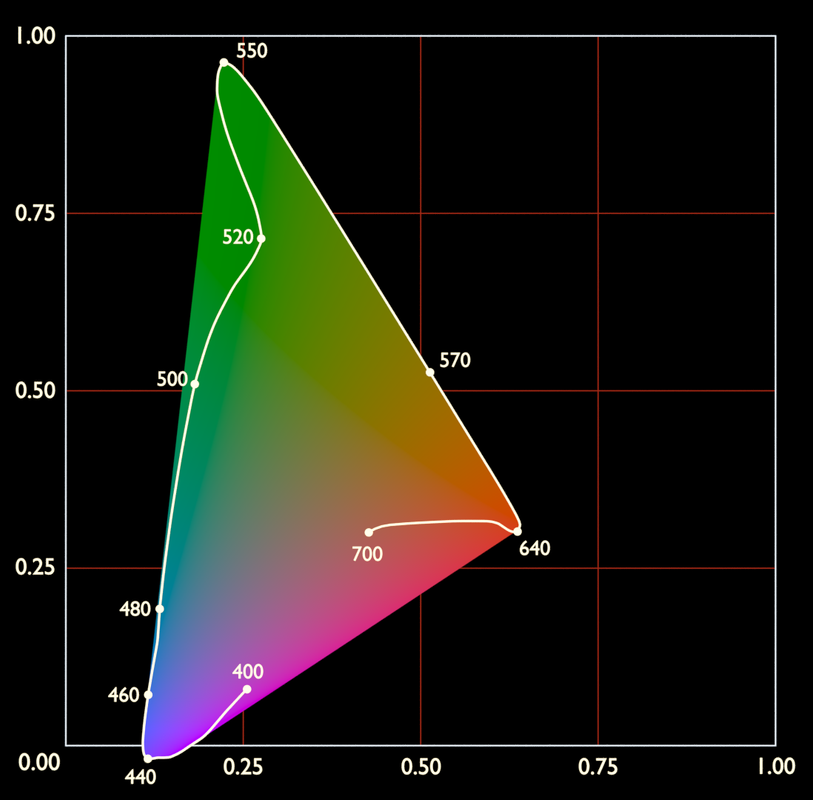Click the 400 wavelength label
The height and width of the screenshot is (800, 813).
coord(248,672)
